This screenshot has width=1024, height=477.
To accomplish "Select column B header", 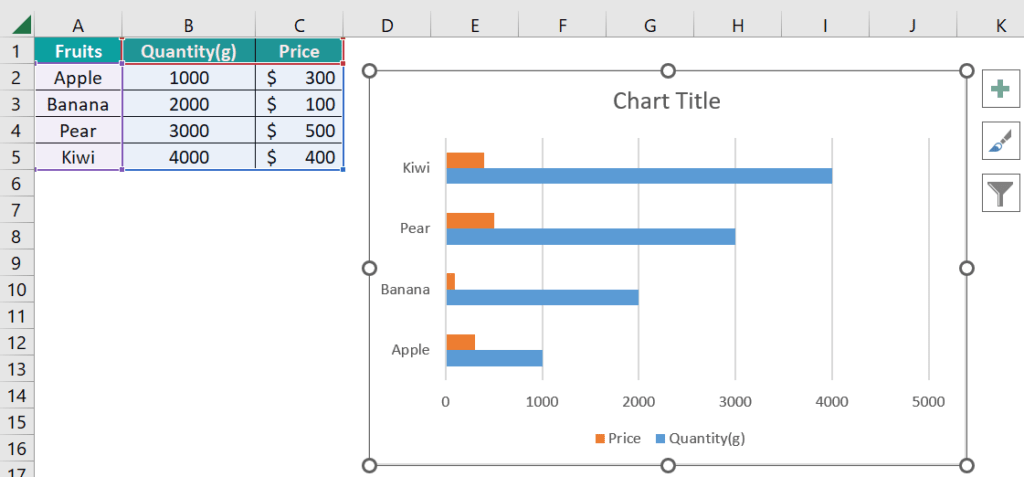I will 189,25.
